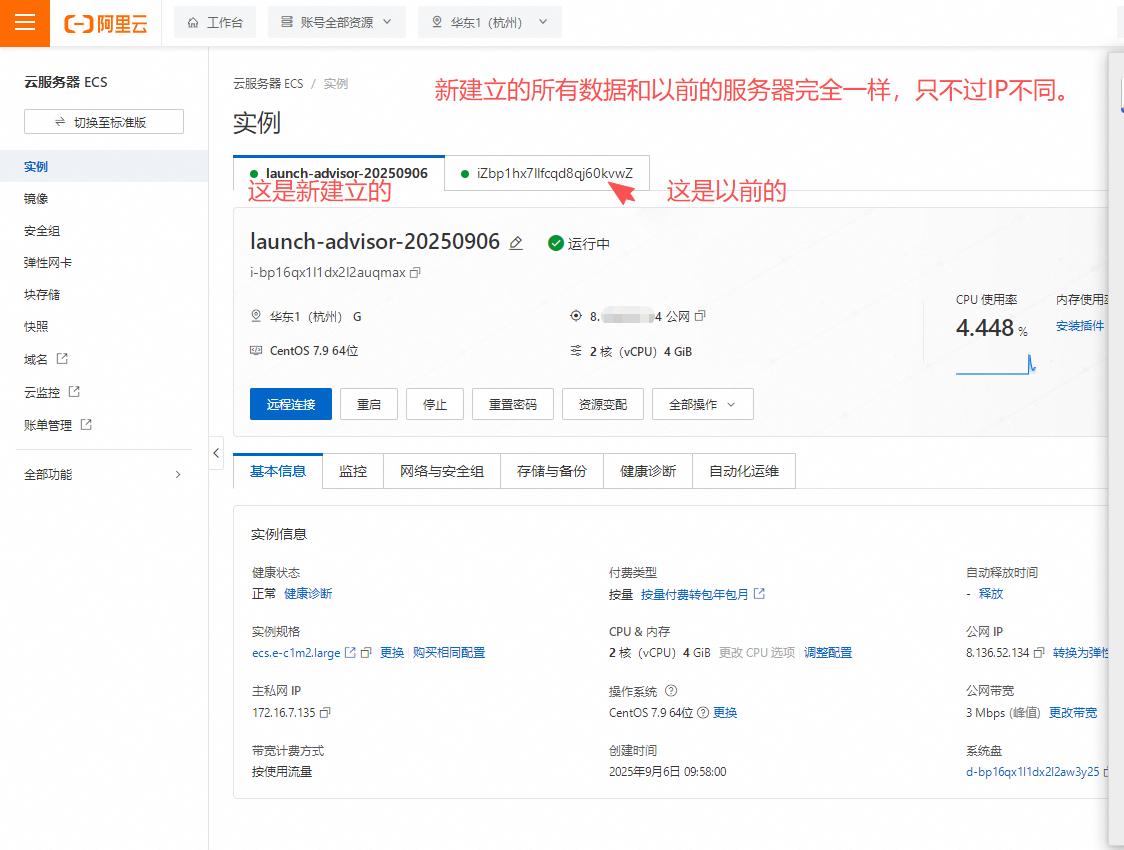Copy the instance ID i-bp16qx1l1dx2l2auqmax
Screen dimensions: 1124x850
coord(415,272)
